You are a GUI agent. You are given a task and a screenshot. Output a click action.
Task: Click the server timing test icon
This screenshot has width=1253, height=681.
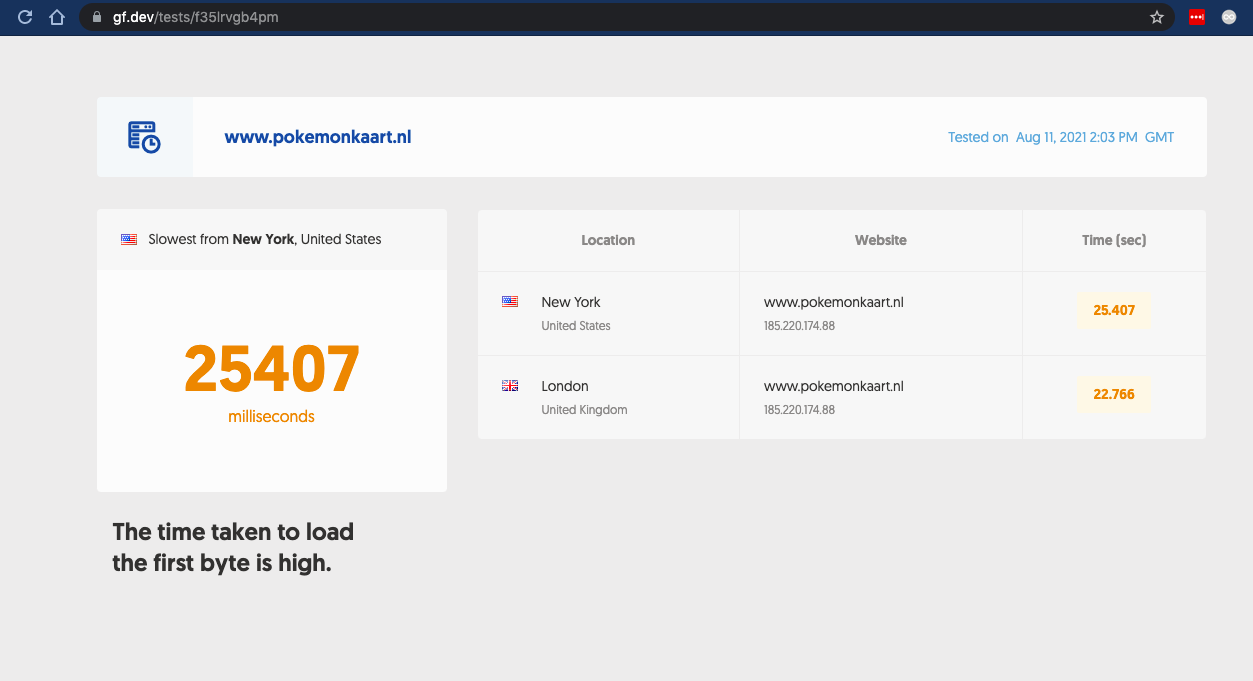[144, 137]
